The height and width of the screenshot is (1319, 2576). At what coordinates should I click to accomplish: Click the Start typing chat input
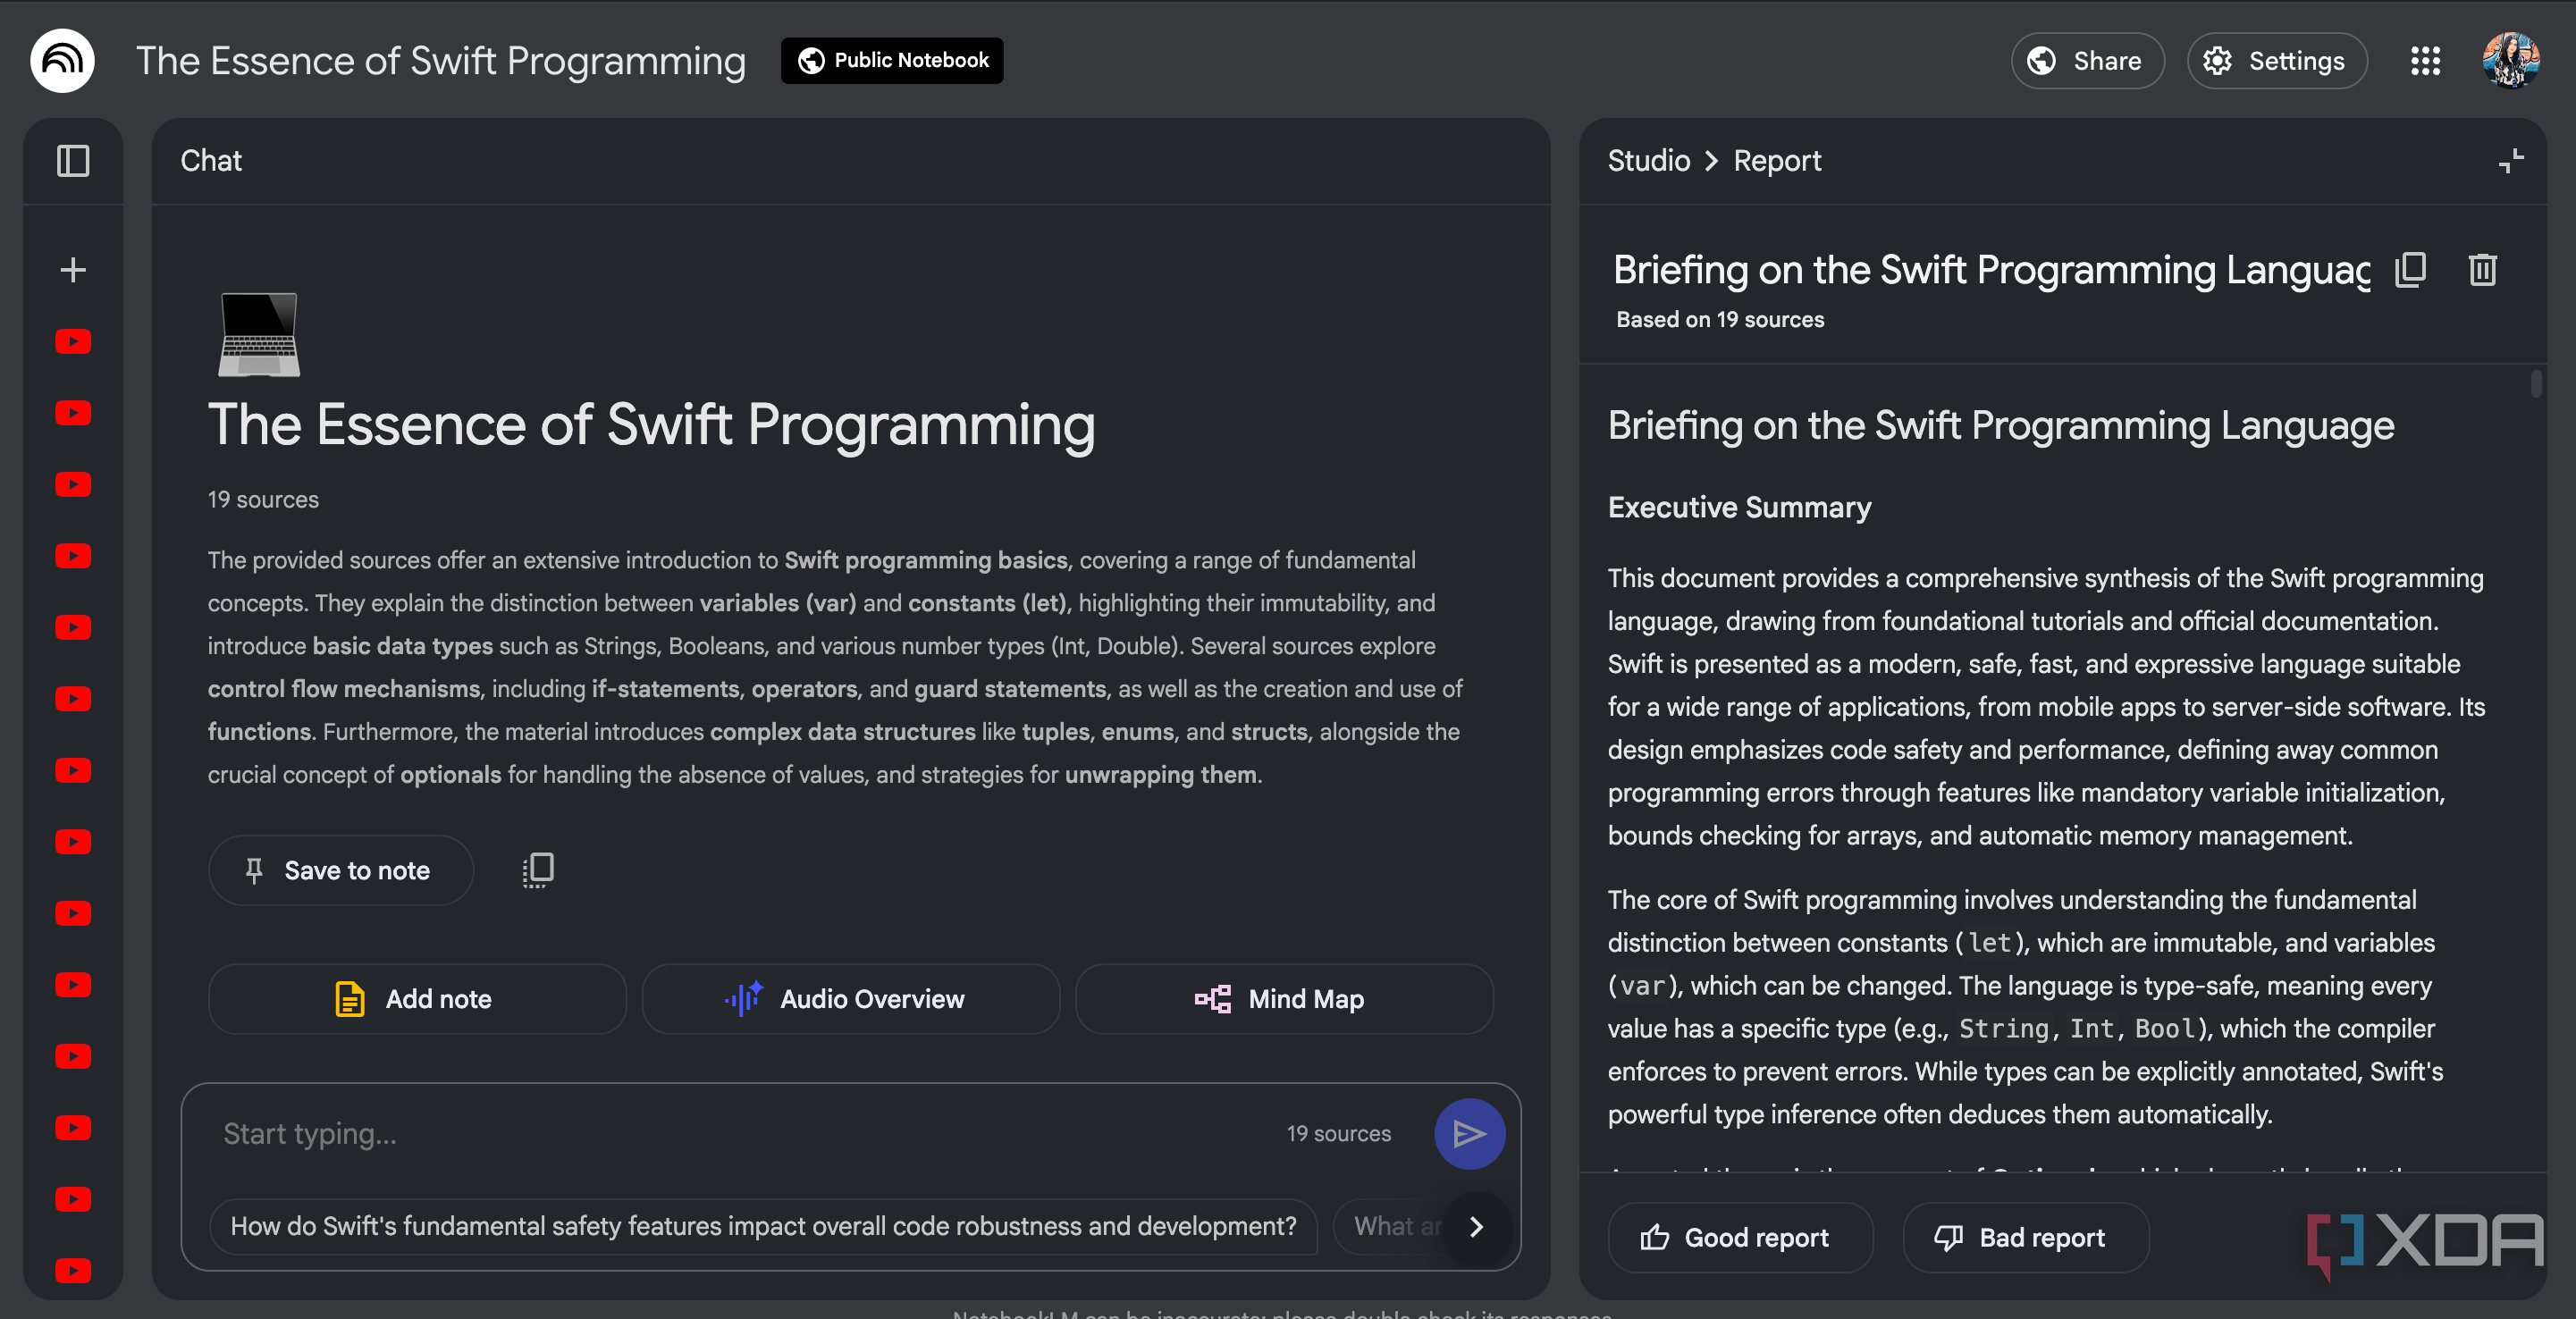[740, 1134]
